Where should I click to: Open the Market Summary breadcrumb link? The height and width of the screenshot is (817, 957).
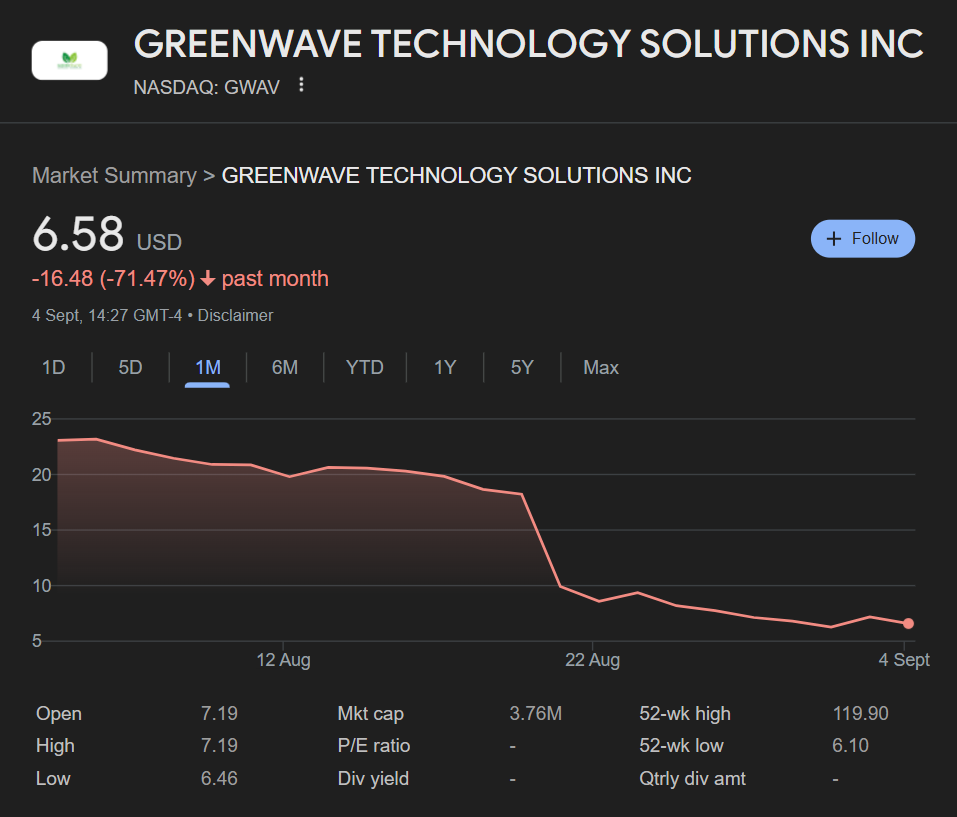tap(114, 176)
